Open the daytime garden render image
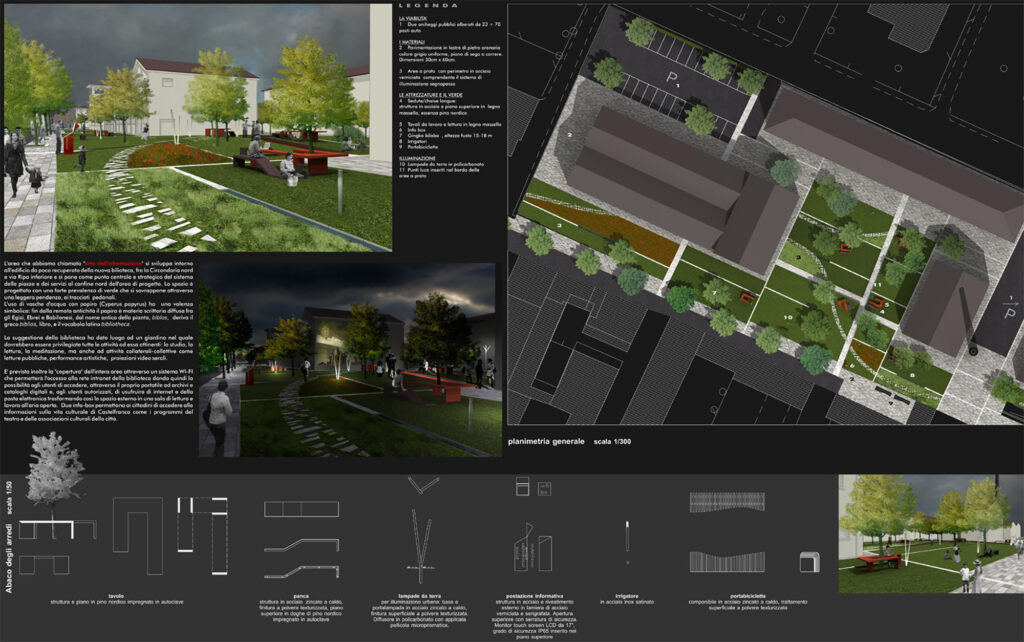Image resolution: width=1024 pixels, height=642 pixels. tap(198, 128)
